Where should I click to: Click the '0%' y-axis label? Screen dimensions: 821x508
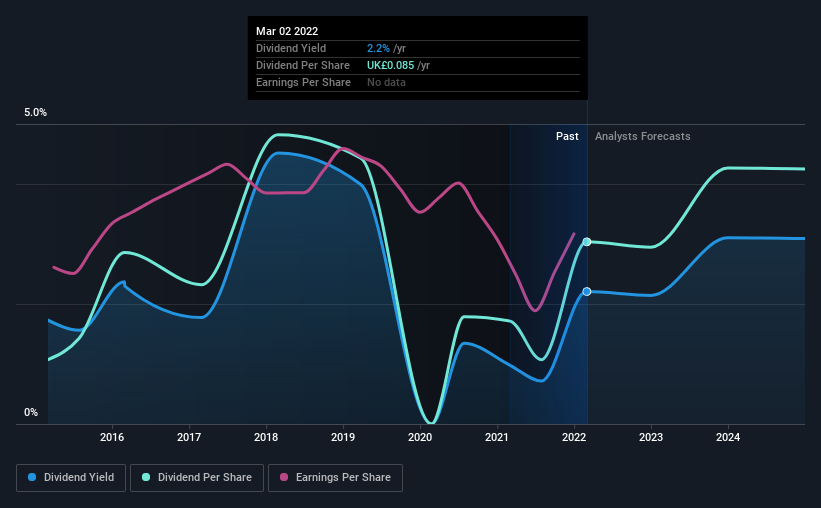coord(31,413)
